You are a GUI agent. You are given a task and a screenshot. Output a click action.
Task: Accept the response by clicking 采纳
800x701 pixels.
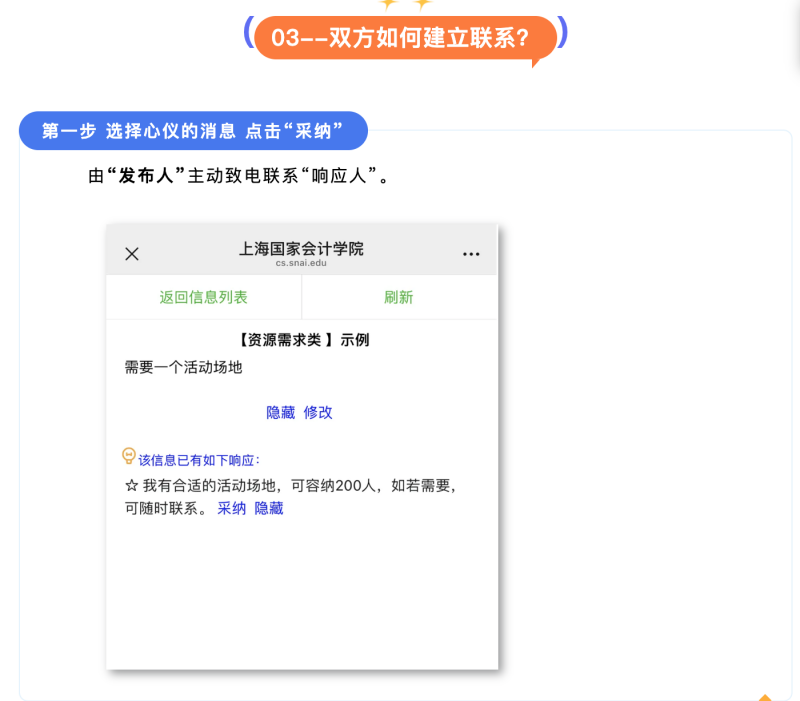(231, 508)
